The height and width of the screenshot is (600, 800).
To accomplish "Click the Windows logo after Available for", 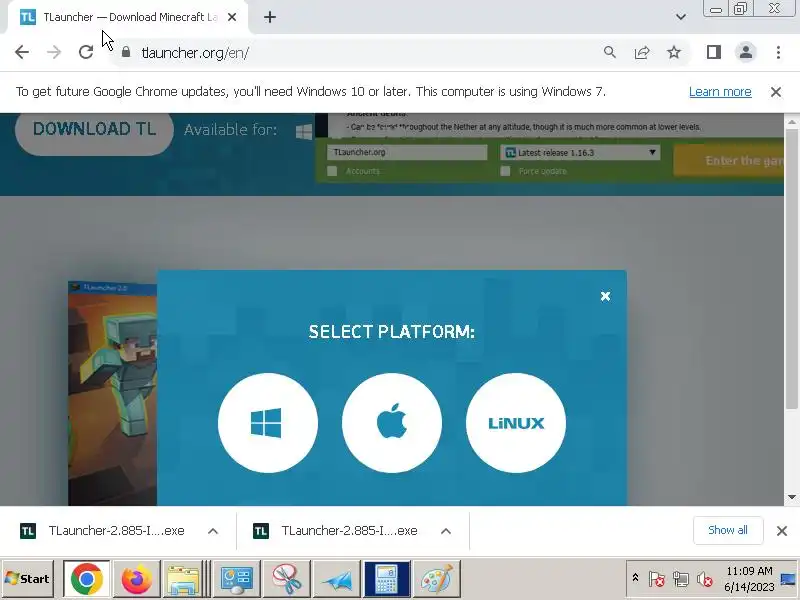I will click(304, 131).
